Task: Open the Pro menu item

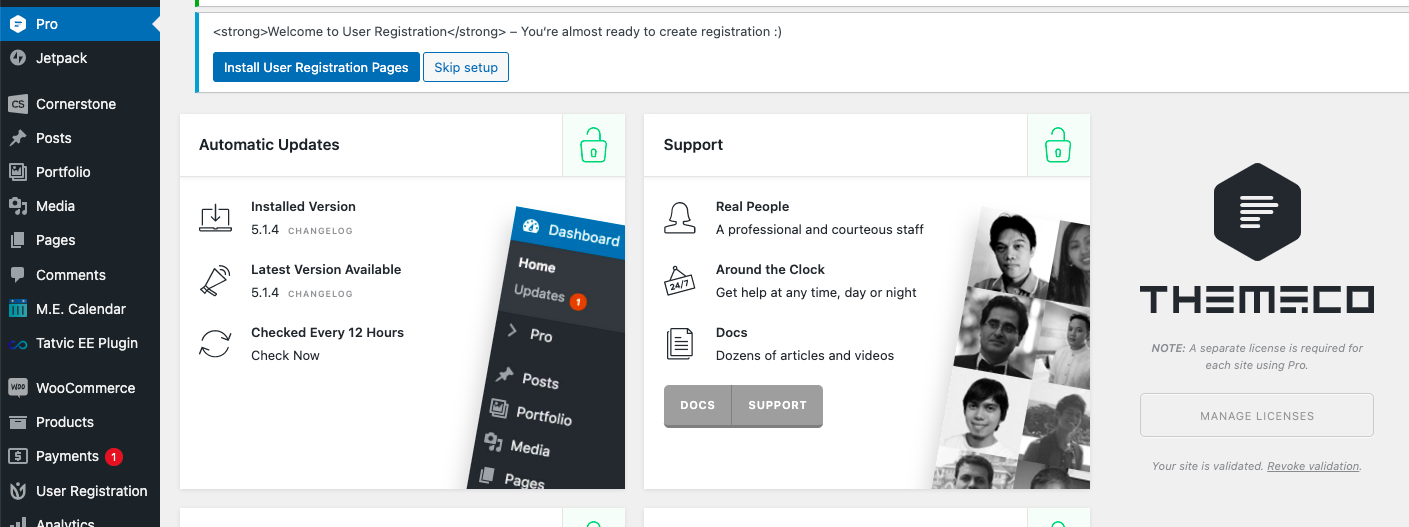Action: click(x=80, y=24)
